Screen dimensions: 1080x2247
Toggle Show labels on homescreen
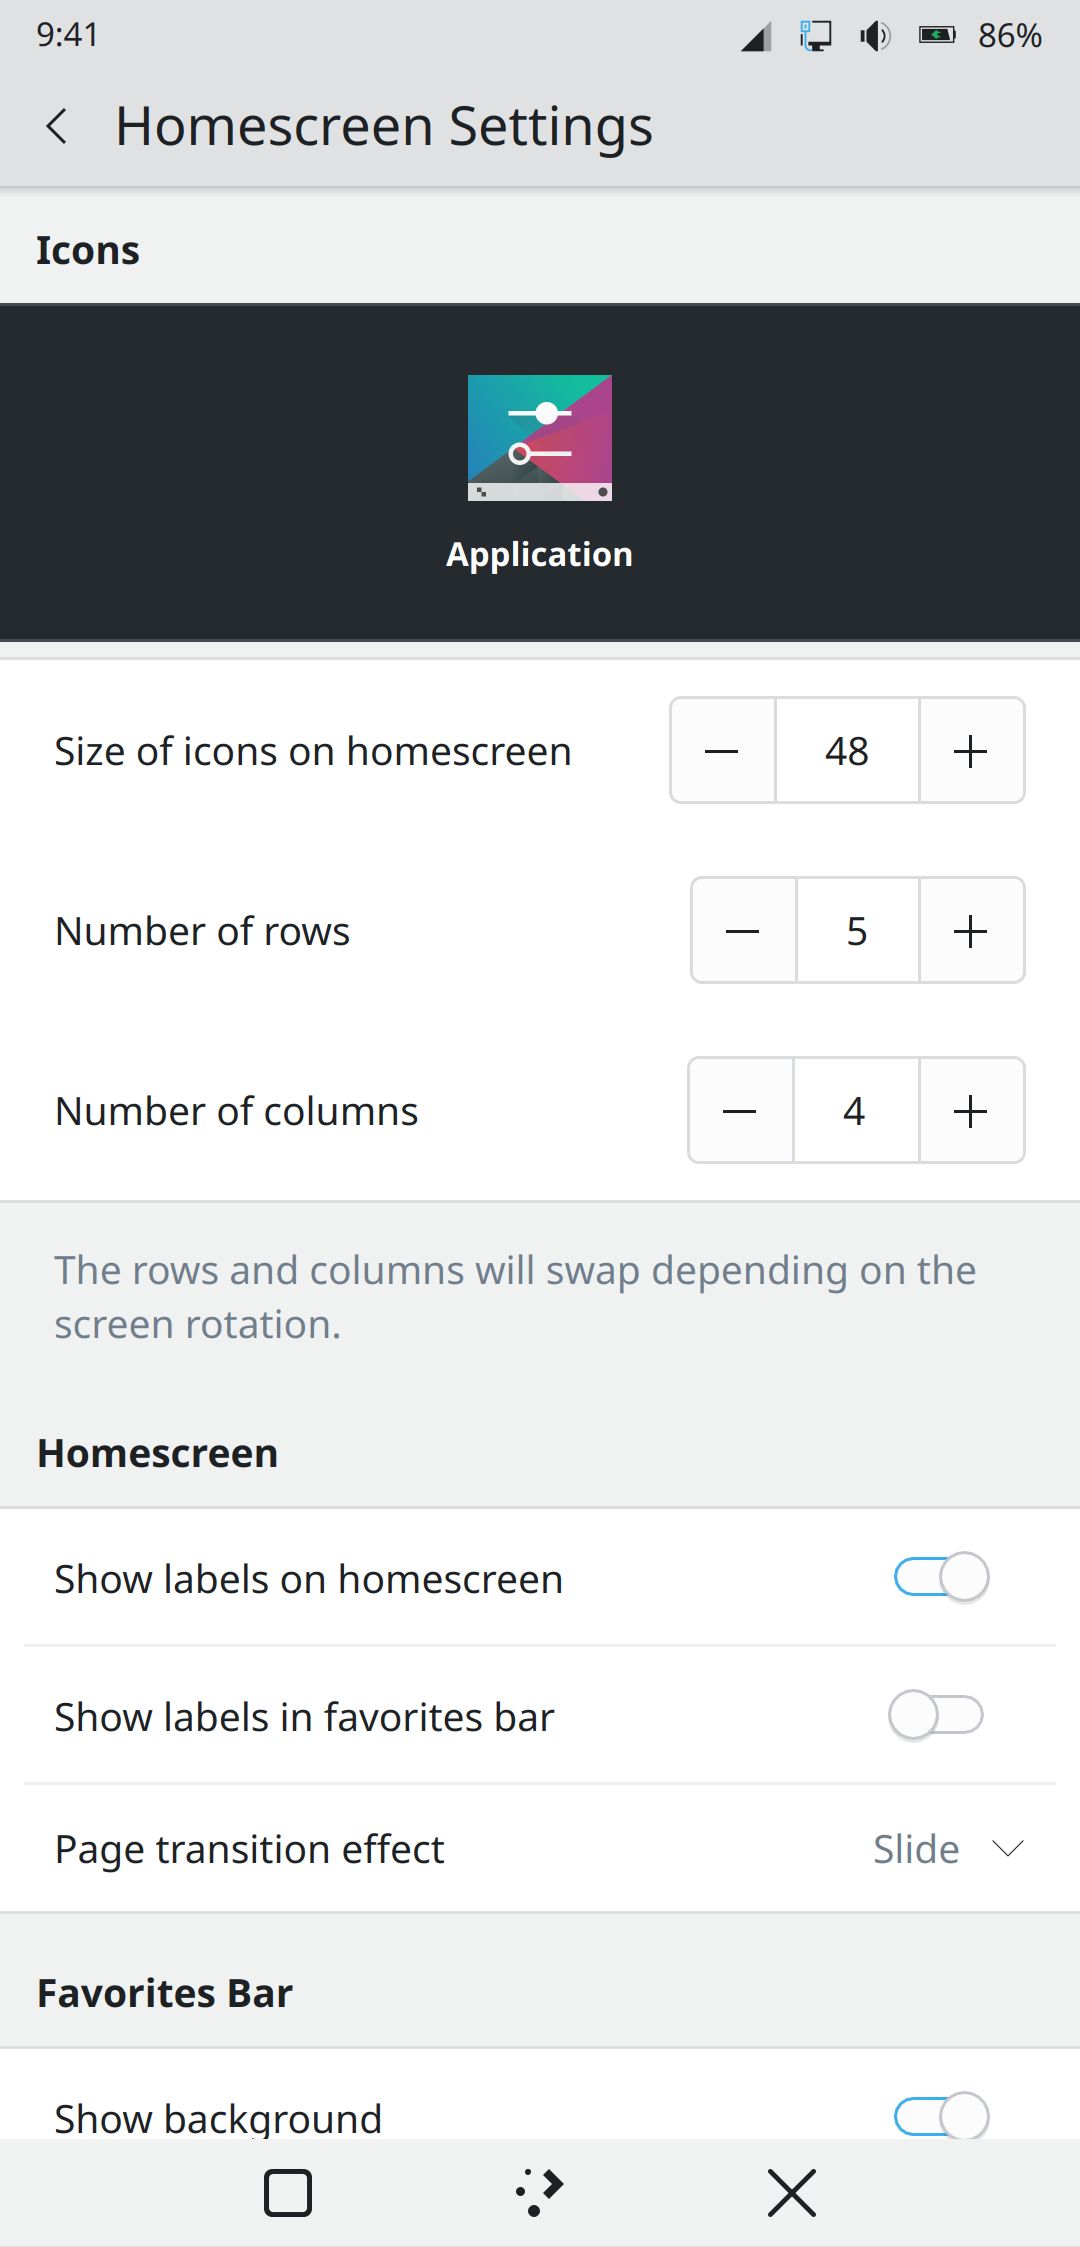(941, 1578)
